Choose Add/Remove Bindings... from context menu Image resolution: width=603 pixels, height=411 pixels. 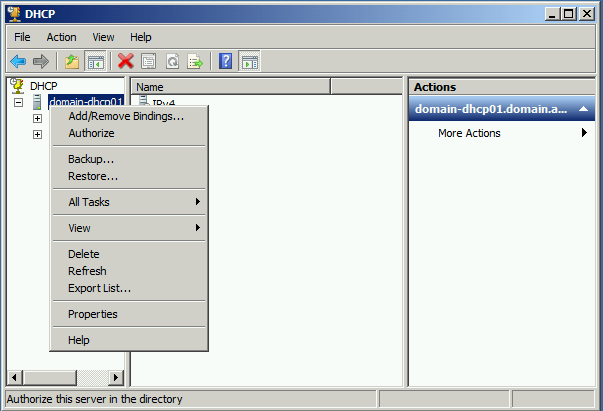pos(129,116)
